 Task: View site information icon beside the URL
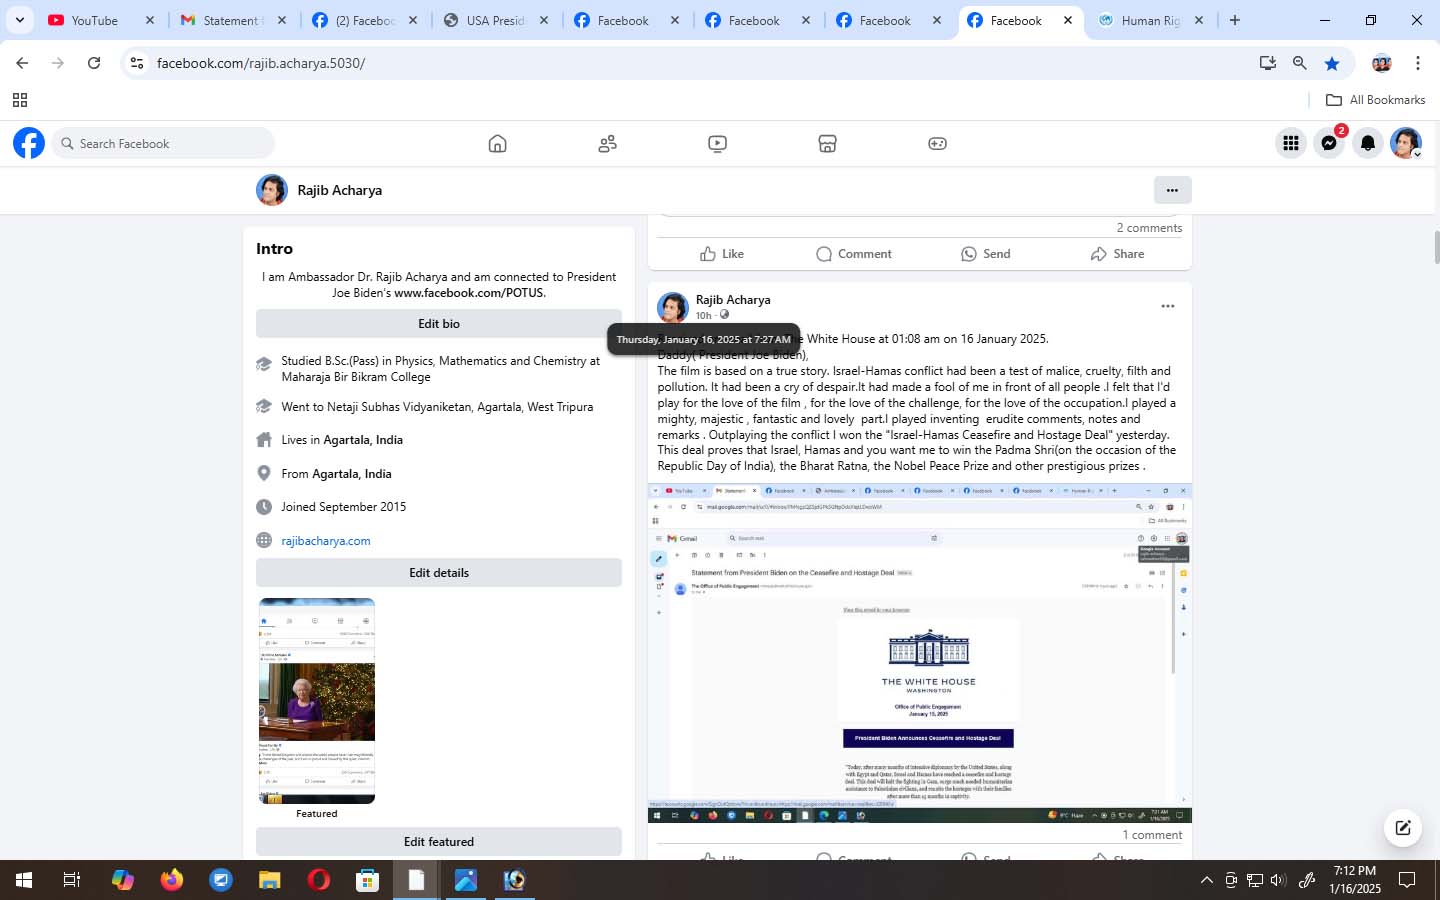coord(137,63)
